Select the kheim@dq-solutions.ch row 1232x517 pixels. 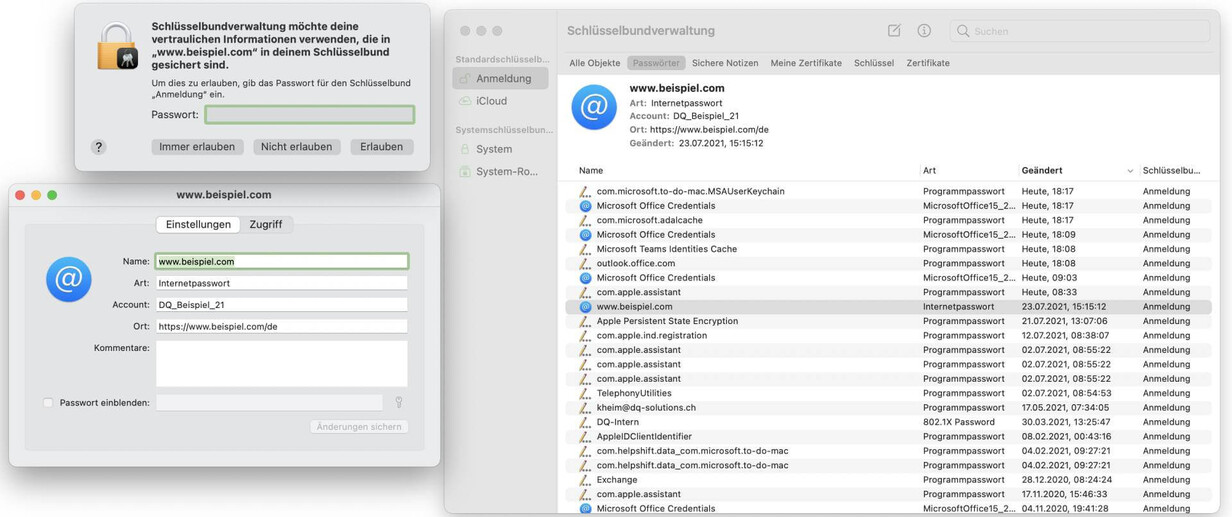click(x=889, y=408)
